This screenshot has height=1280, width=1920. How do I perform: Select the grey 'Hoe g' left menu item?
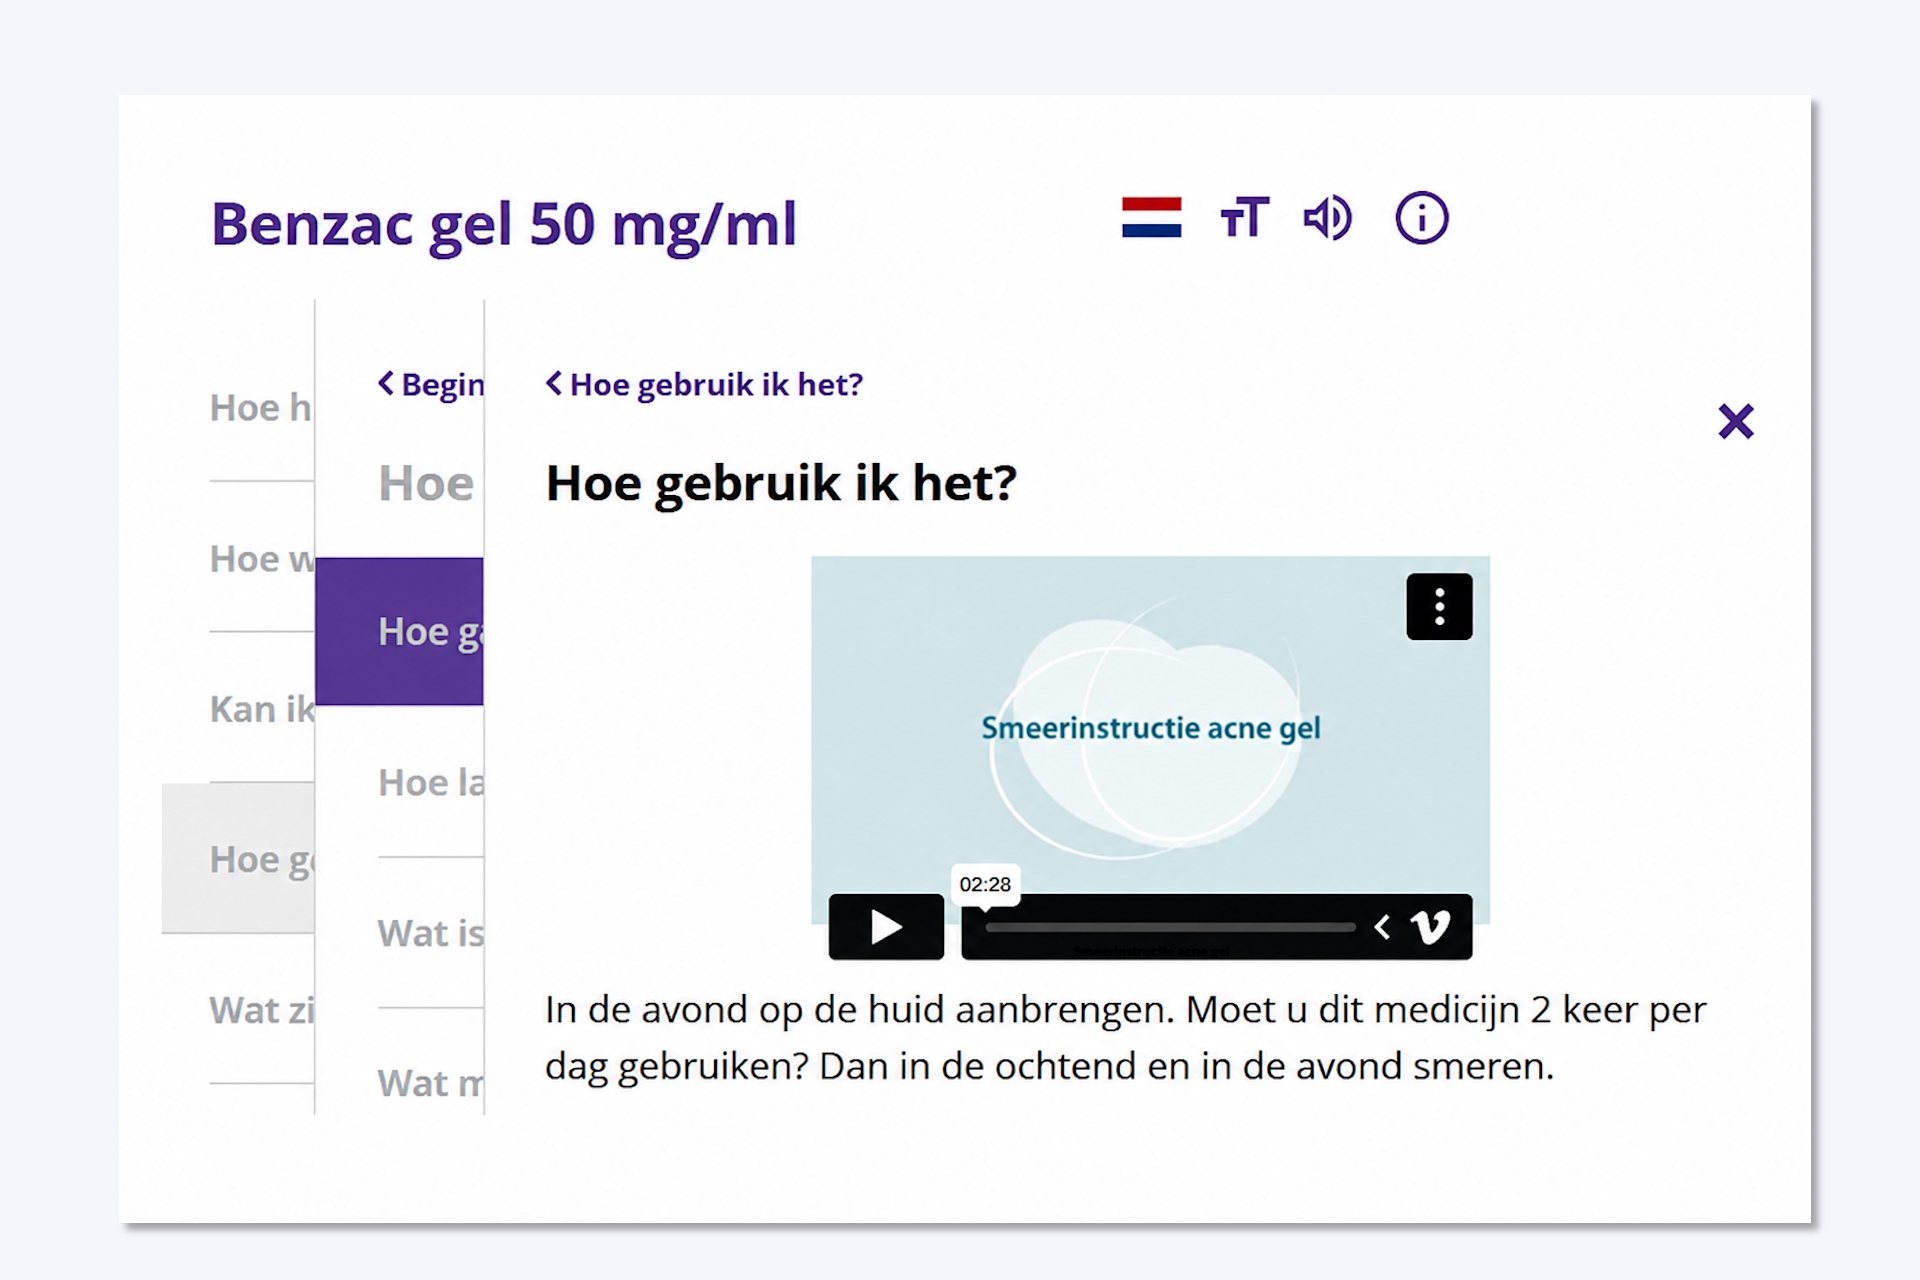pos(238,859)
